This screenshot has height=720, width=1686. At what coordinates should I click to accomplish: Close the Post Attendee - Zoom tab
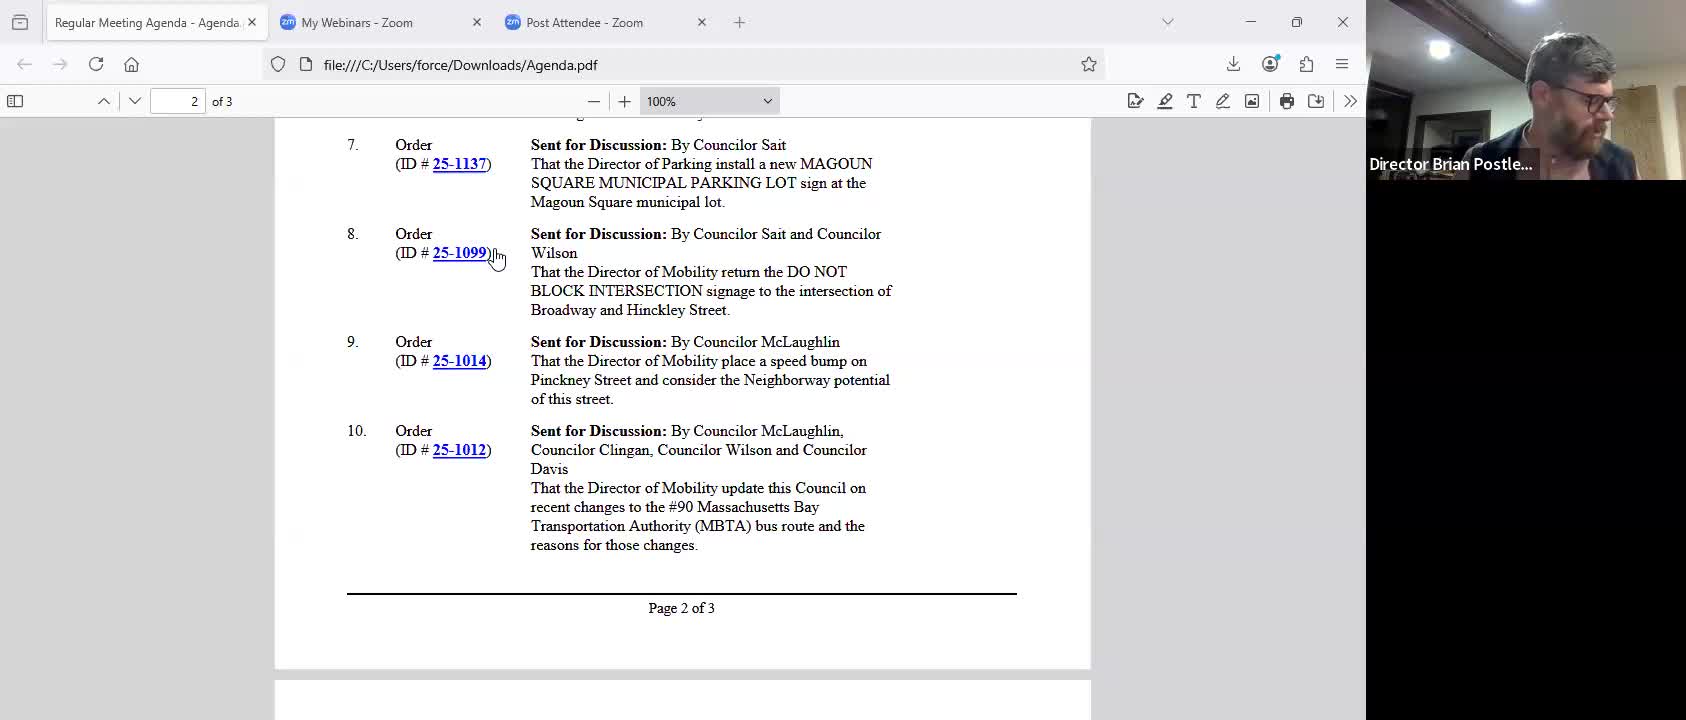[702, 22]
